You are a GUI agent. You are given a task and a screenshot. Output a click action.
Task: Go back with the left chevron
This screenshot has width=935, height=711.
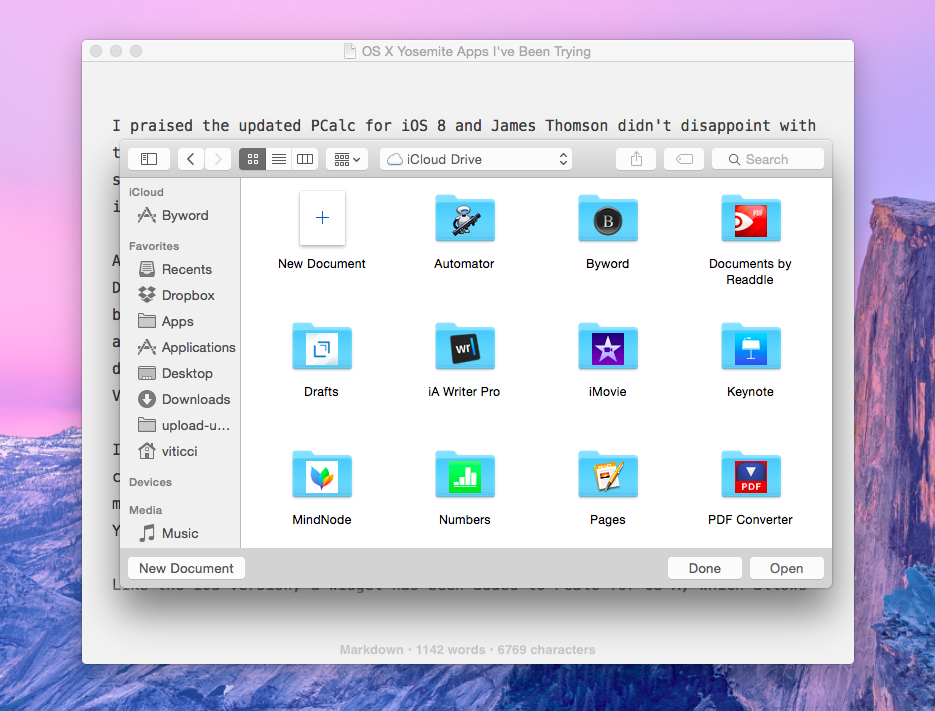191,159
